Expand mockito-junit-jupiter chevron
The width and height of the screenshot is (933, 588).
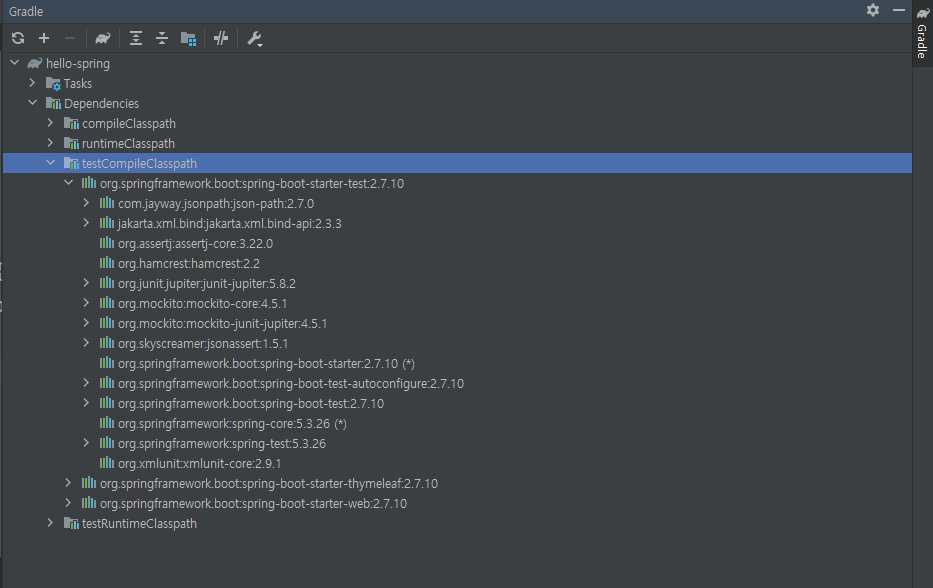pyautogui.click(x=86, y=323)
